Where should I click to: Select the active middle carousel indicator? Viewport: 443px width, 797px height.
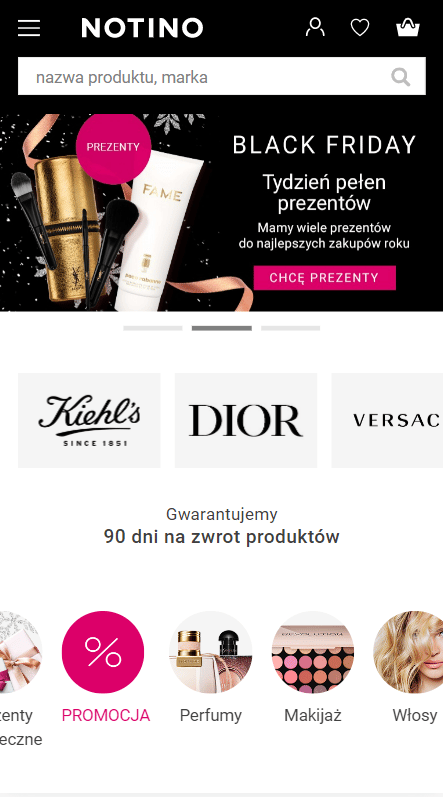point(222,328)
